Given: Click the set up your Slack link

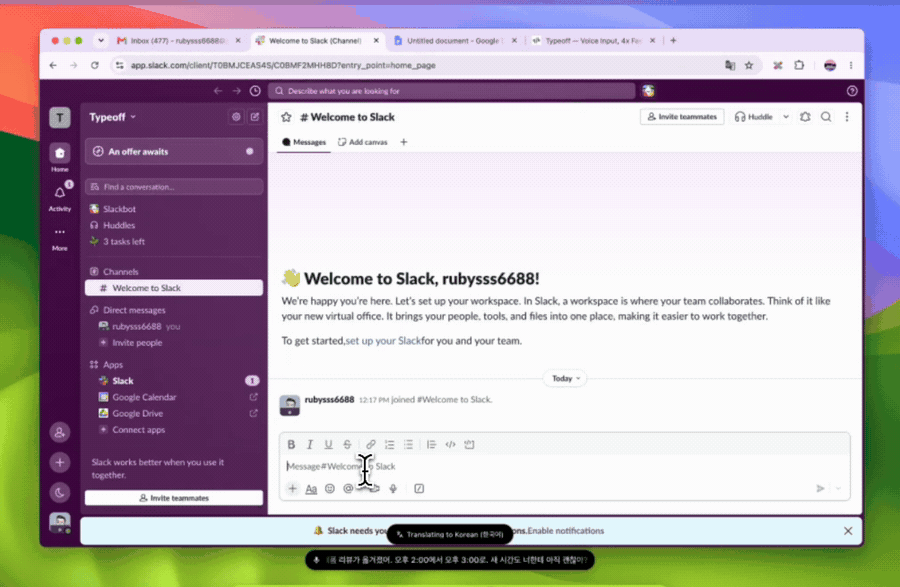Looking at the screenshot, I should pyautogui.click(x=383, y=341).
